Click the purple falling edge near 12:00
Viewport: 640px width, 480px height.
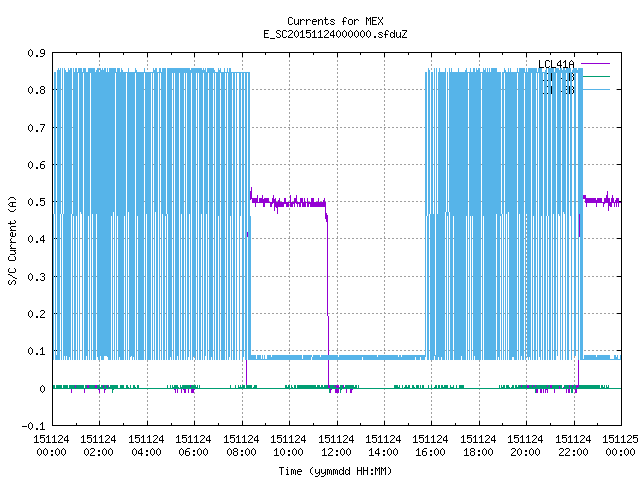coord(327,298)
